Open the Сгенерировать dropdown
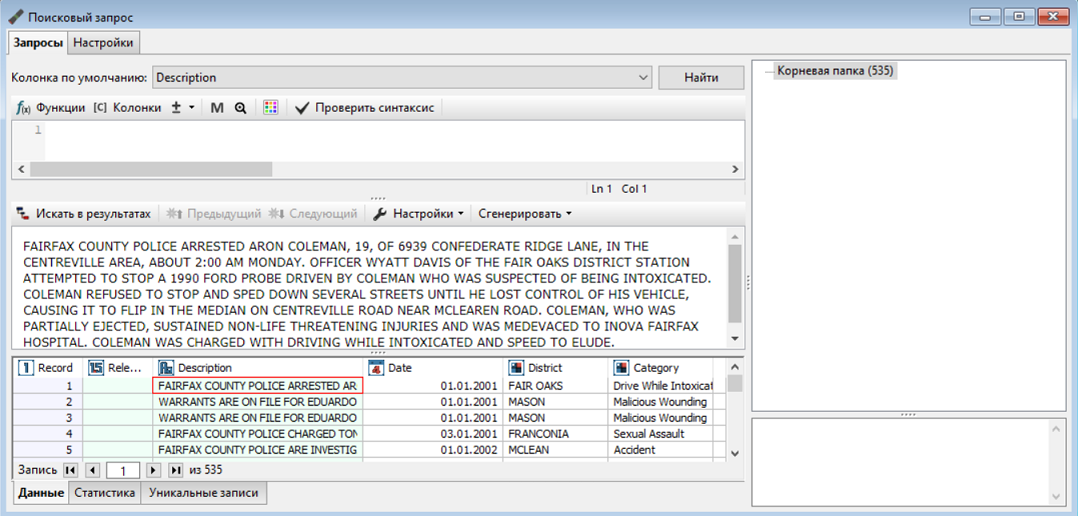 pos(525,214)
